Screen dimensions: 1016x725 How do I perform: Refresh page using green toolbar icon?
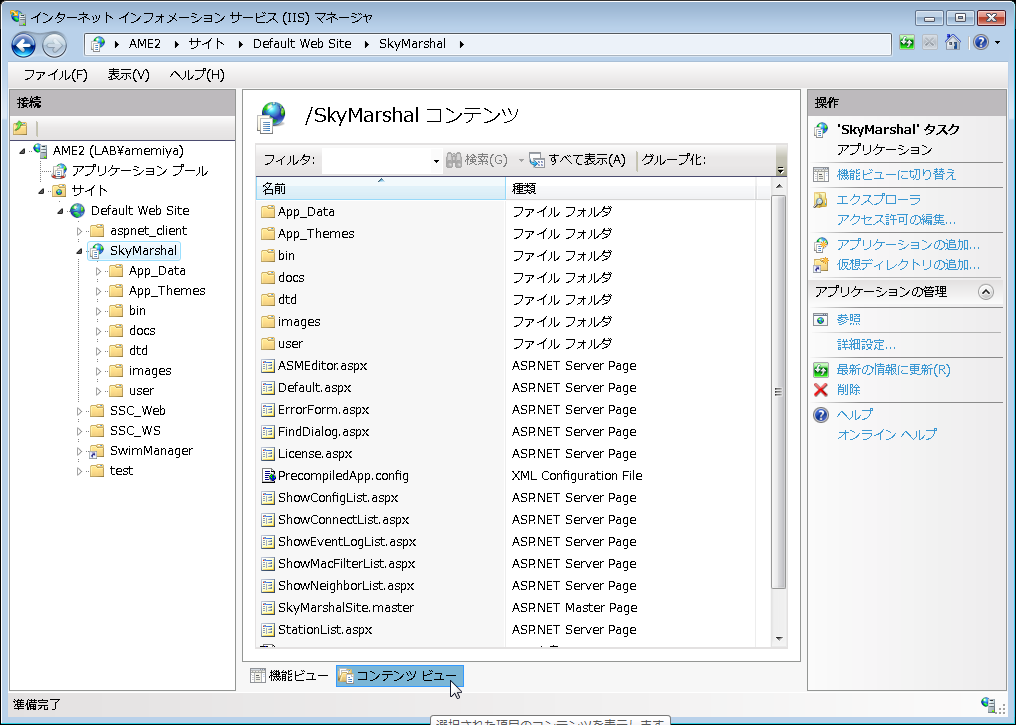[906, 43]
